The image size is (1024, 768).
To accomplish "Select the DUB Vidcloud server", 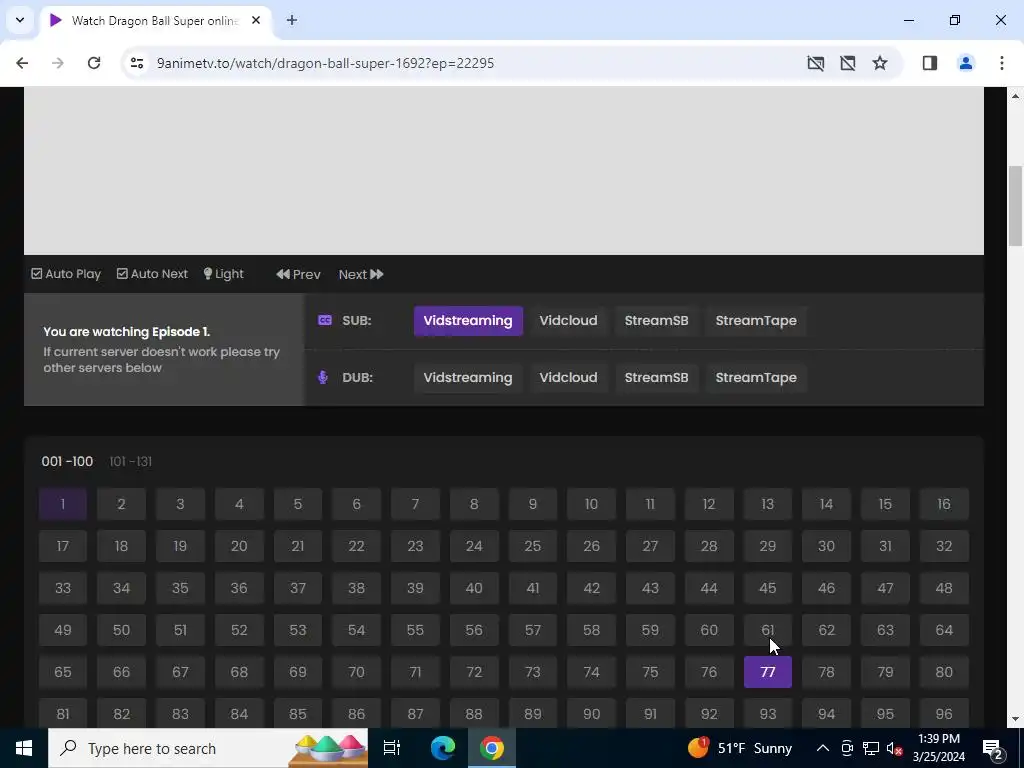I will pyautogui.click(x=568, y=377).
